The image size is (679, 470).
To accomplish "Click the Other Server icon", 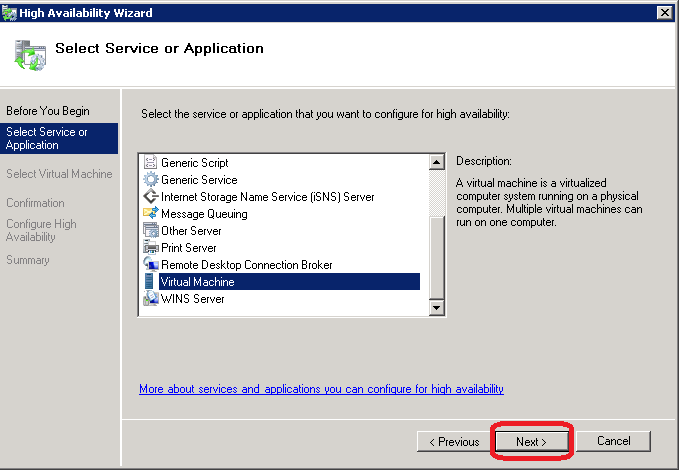I will [151, 231].
